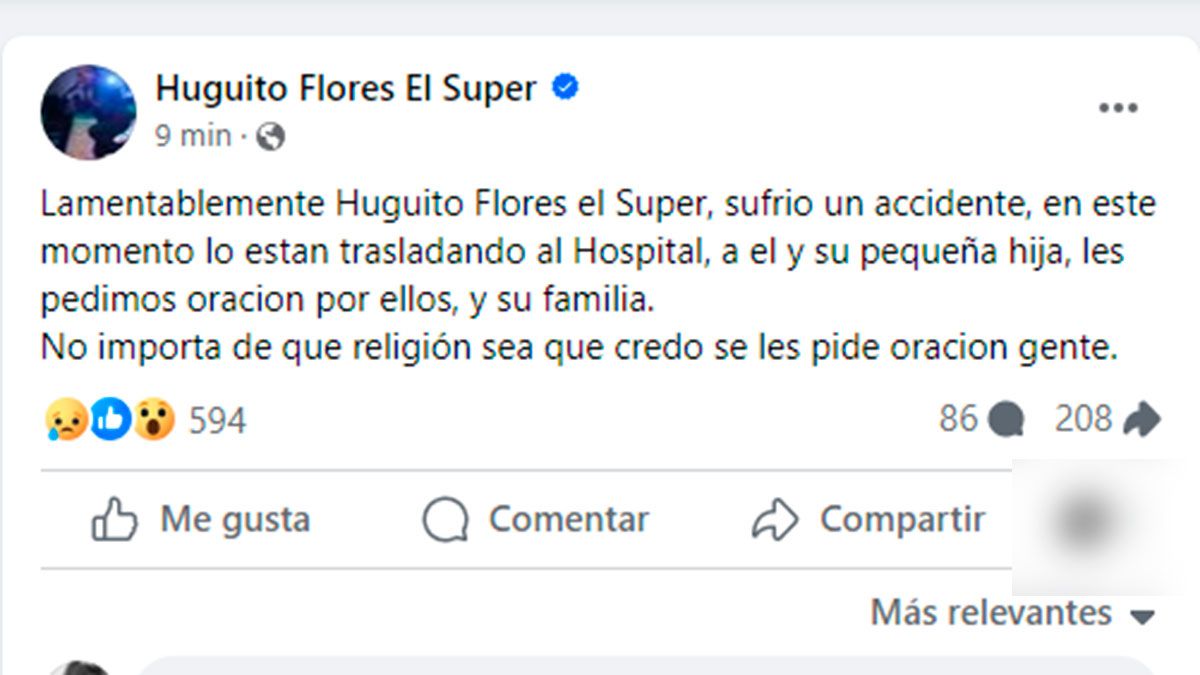This screenshot has width=1200, height=675.
Task: Open the 86 comments count
Action: [958, 419]
